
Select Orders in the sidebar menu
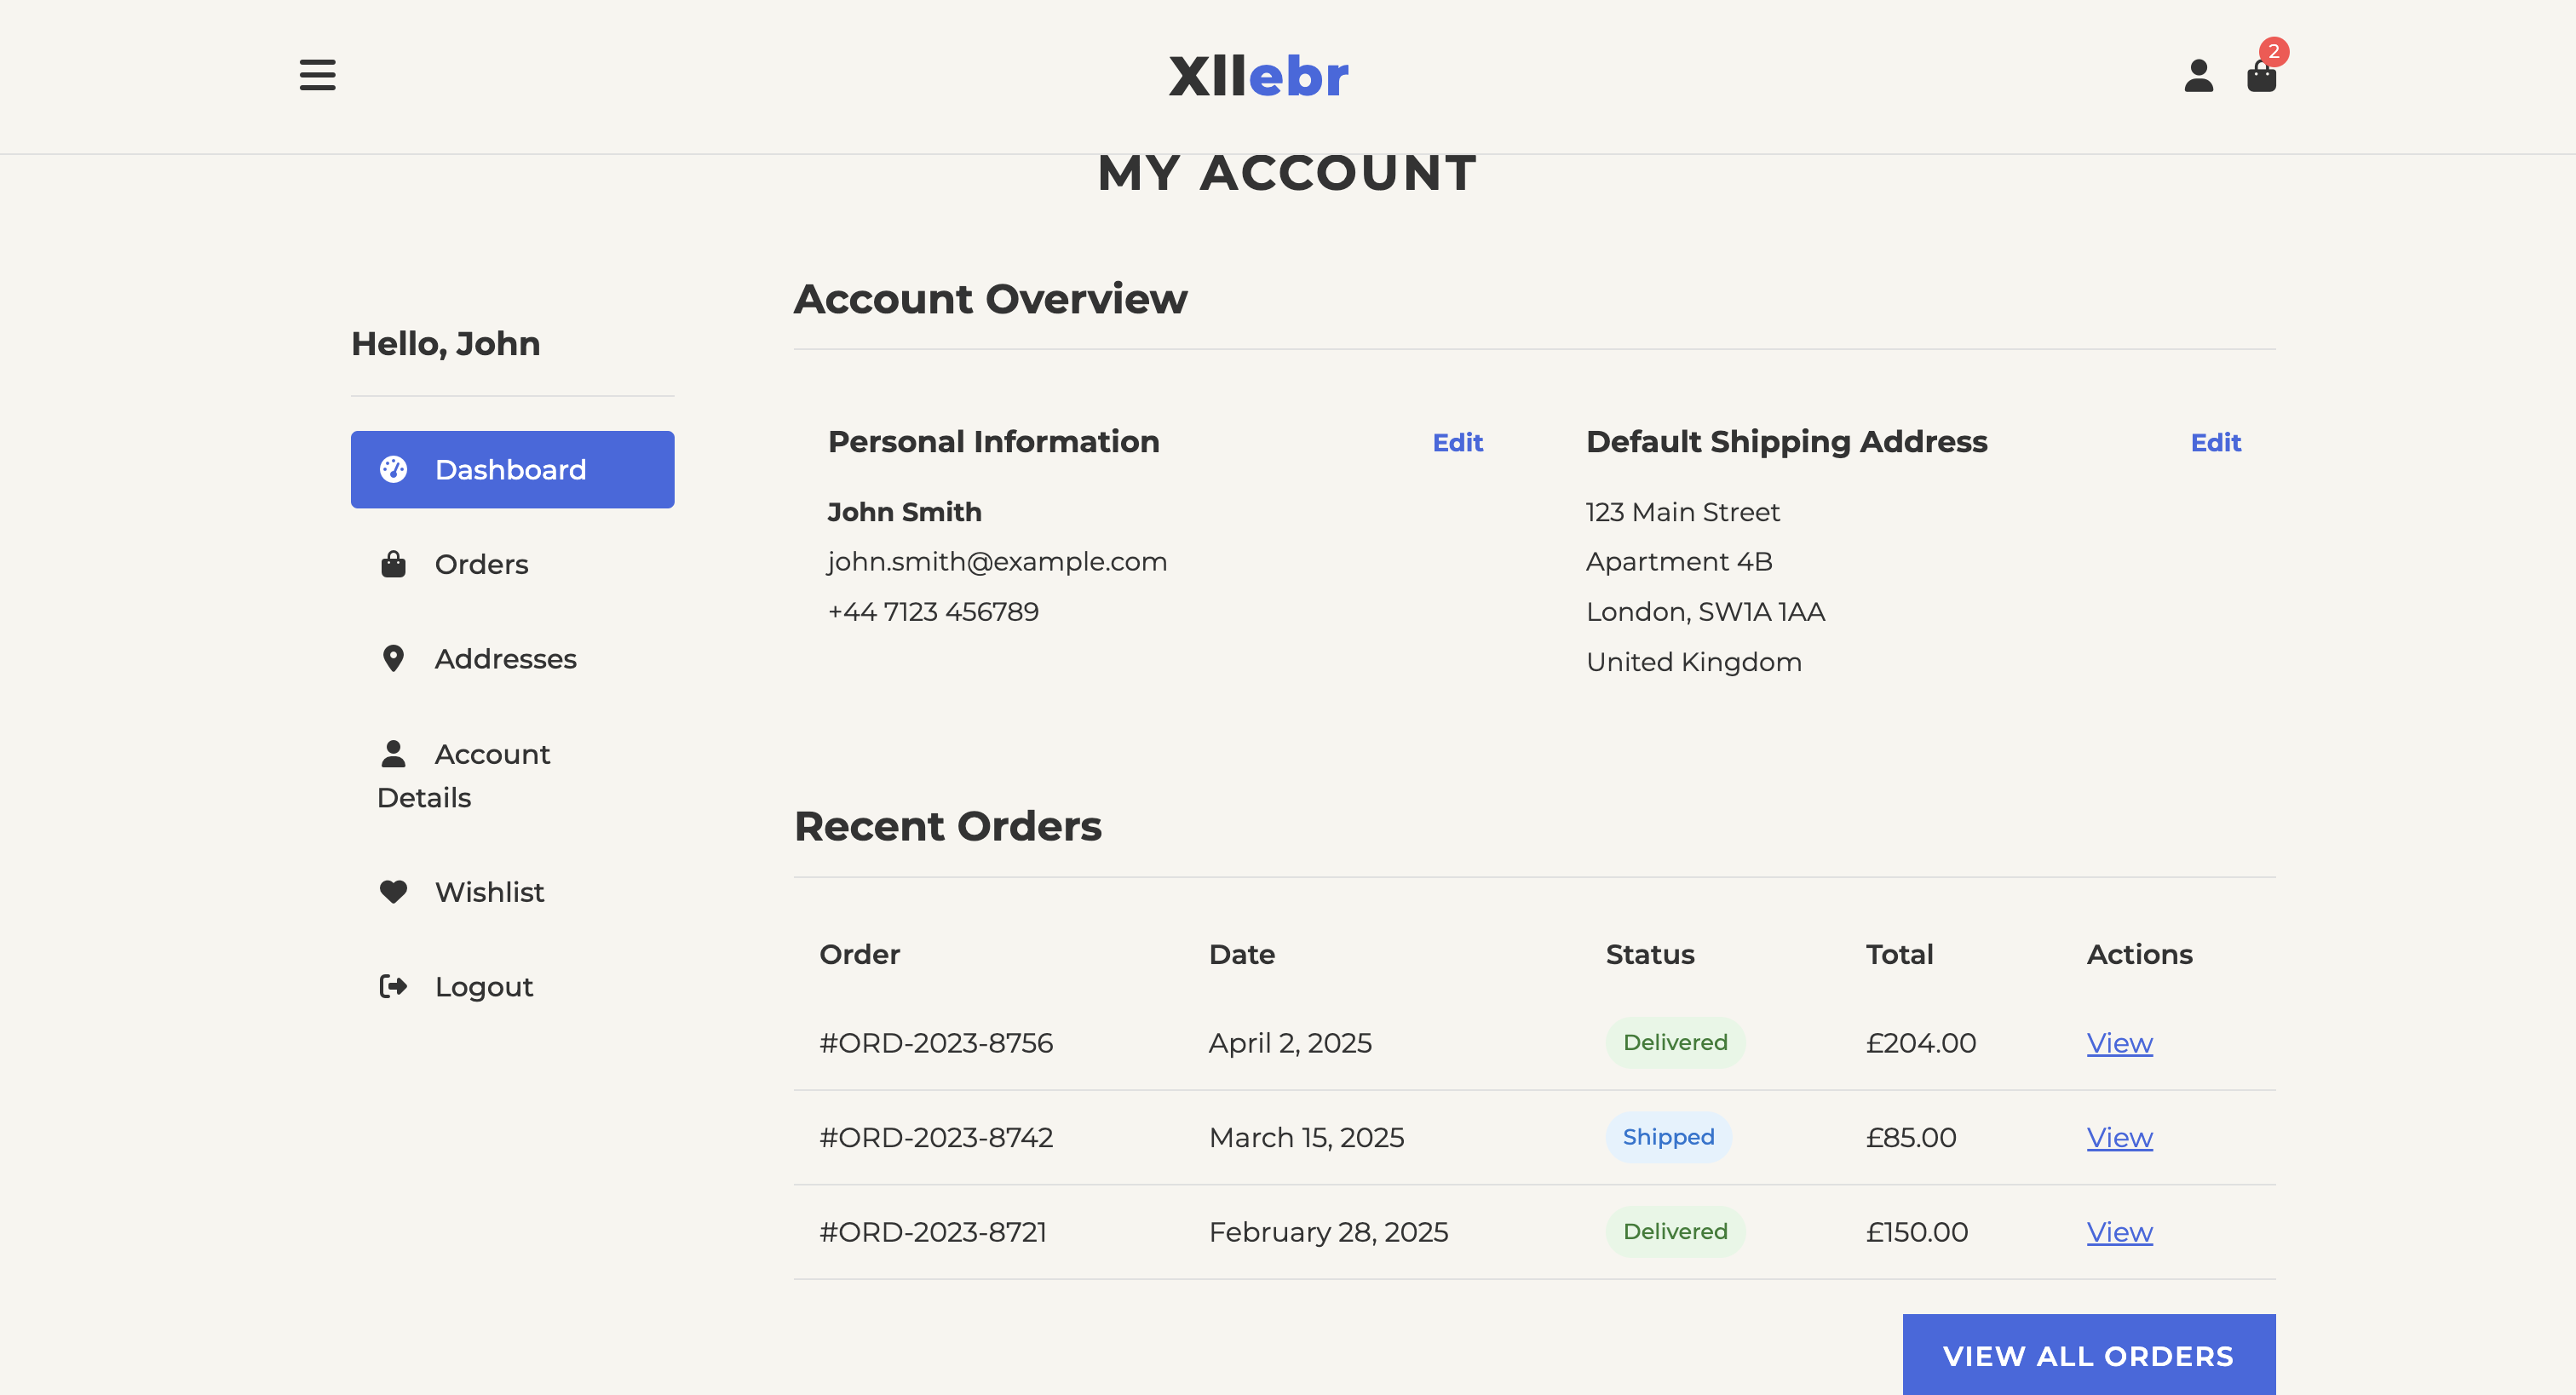pos(481,563)
